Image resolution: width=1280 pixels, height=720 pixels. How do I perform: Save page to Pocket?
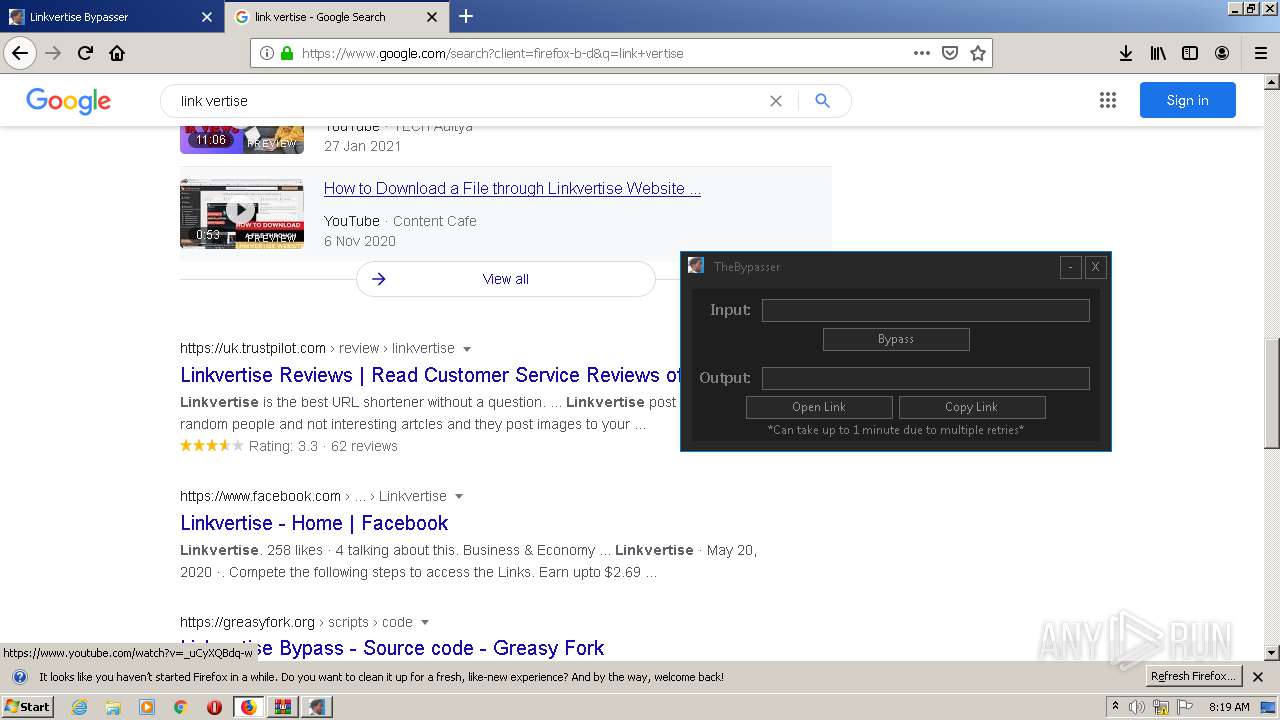coord(950,53)
